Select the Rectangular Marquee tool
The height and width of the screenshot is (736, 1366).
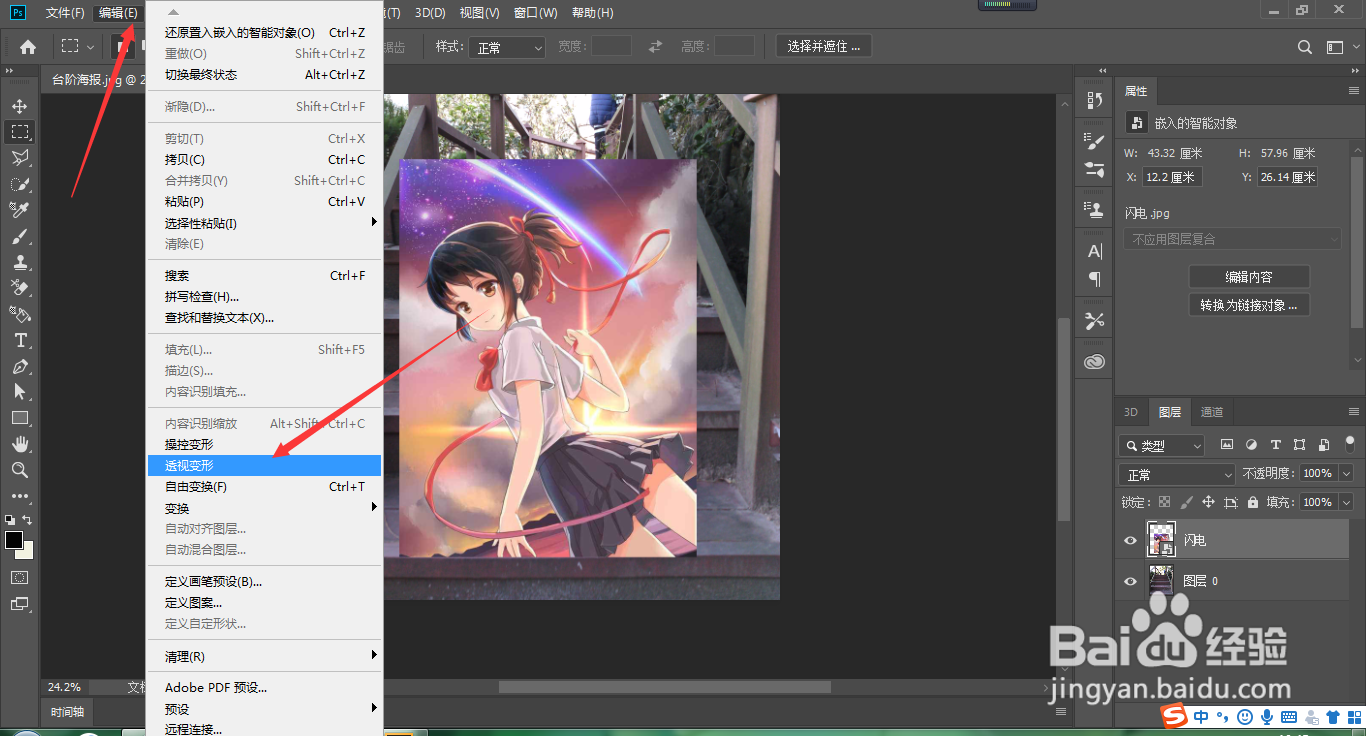tap(20, 132)
